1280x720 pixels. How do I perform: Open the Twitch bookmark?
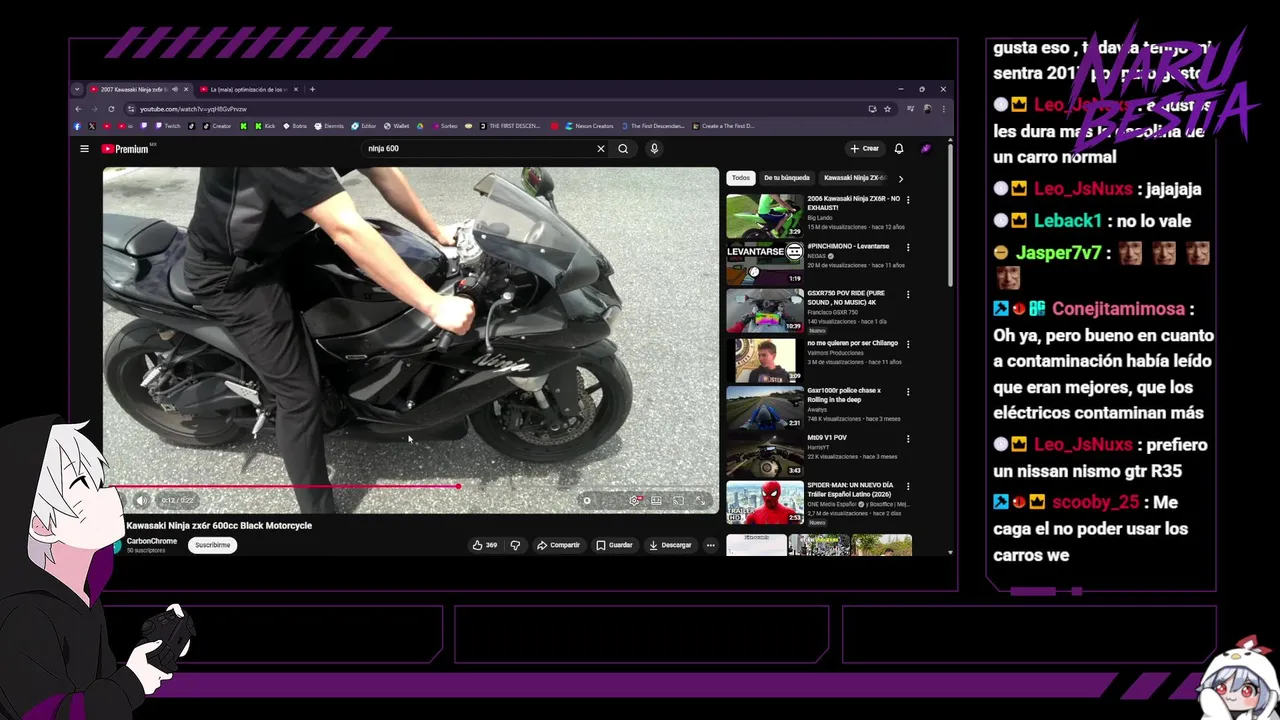(167, 126)
